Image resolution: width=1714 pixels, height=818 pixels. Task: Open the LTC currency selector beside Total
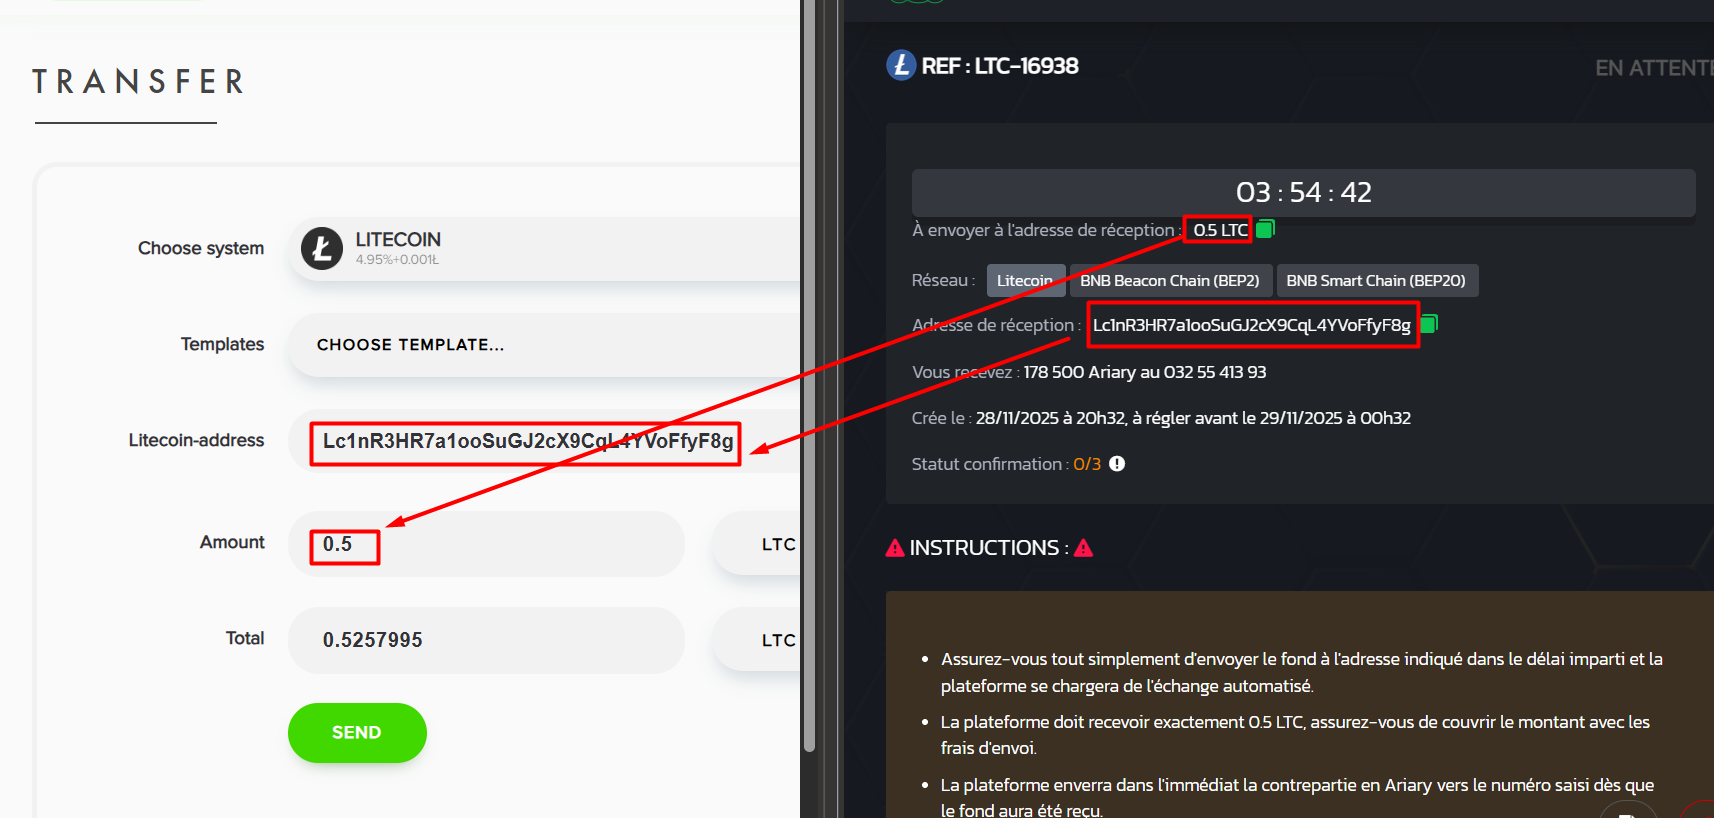click(x=757, y=640)
